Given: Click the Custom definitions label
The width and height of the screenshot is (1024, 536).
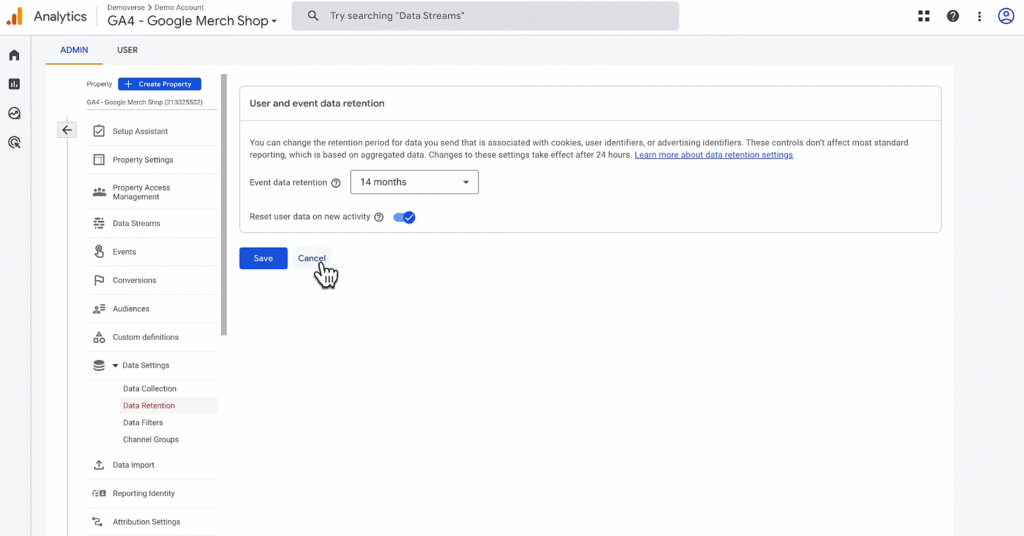Looking at the screenshot, I should [x=145, y=337].
